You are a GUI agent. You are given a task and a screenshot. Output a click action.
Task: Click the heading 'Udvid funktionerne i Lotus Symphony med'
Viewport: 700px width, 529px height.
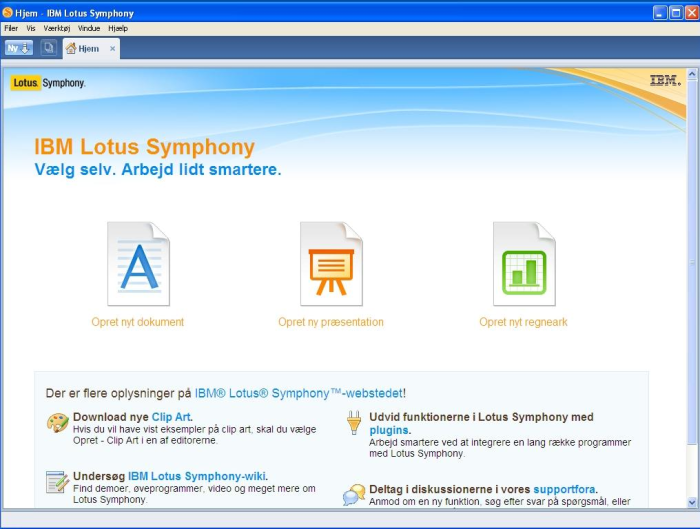click(x=481, y=417)
